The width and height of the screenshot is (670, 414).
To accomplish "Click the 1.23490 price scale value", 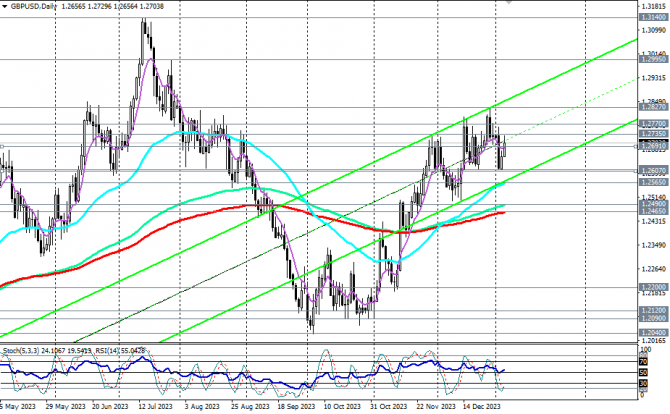I will coord(654,245).
